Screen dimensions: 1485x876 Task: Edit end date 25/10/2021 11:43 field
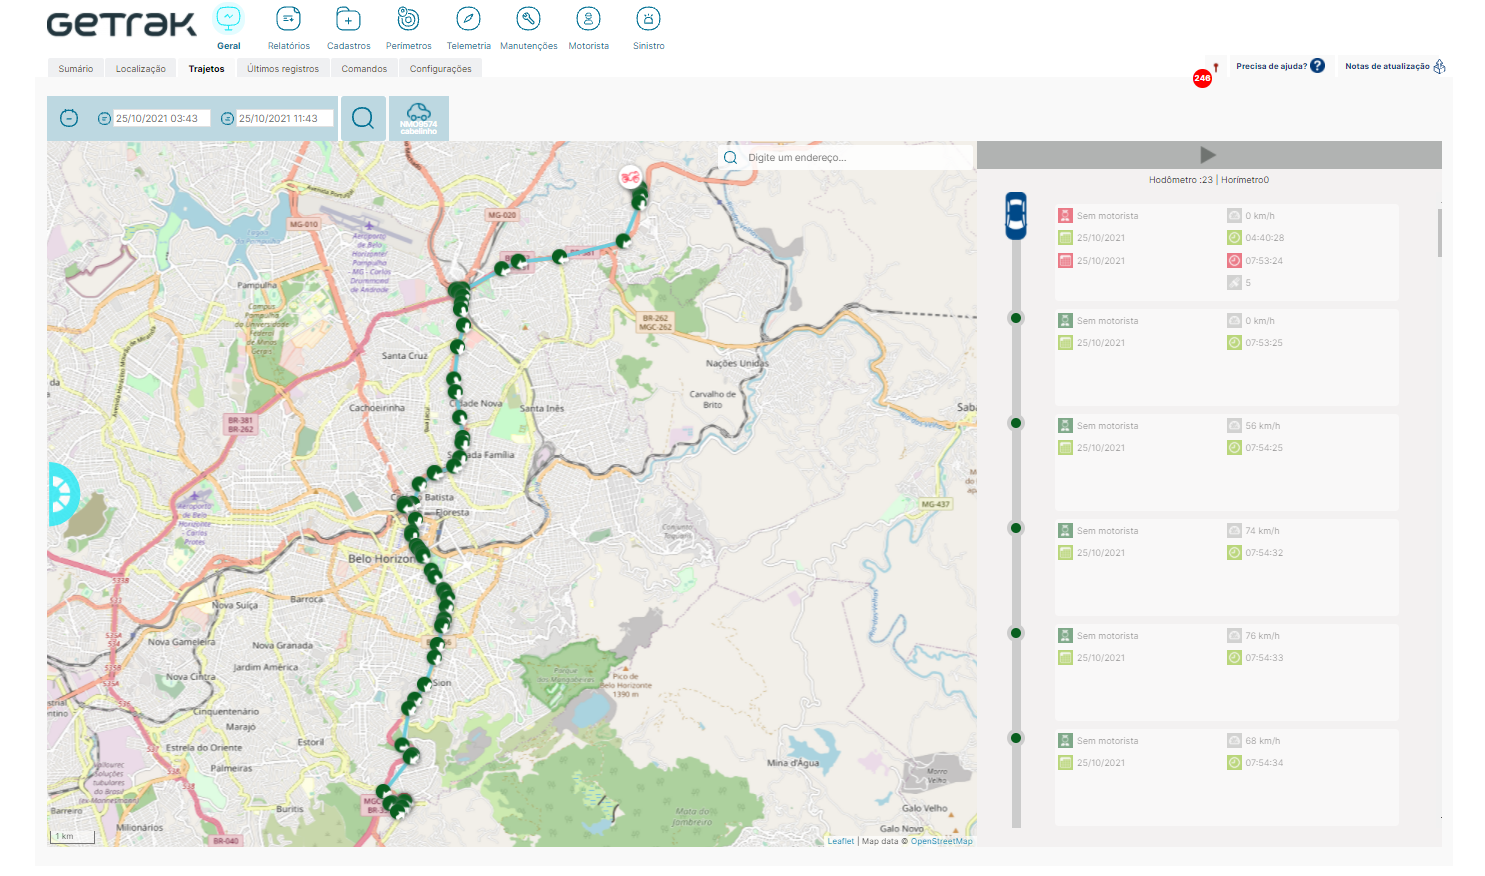pyautogui.click(x=285, y=118)
